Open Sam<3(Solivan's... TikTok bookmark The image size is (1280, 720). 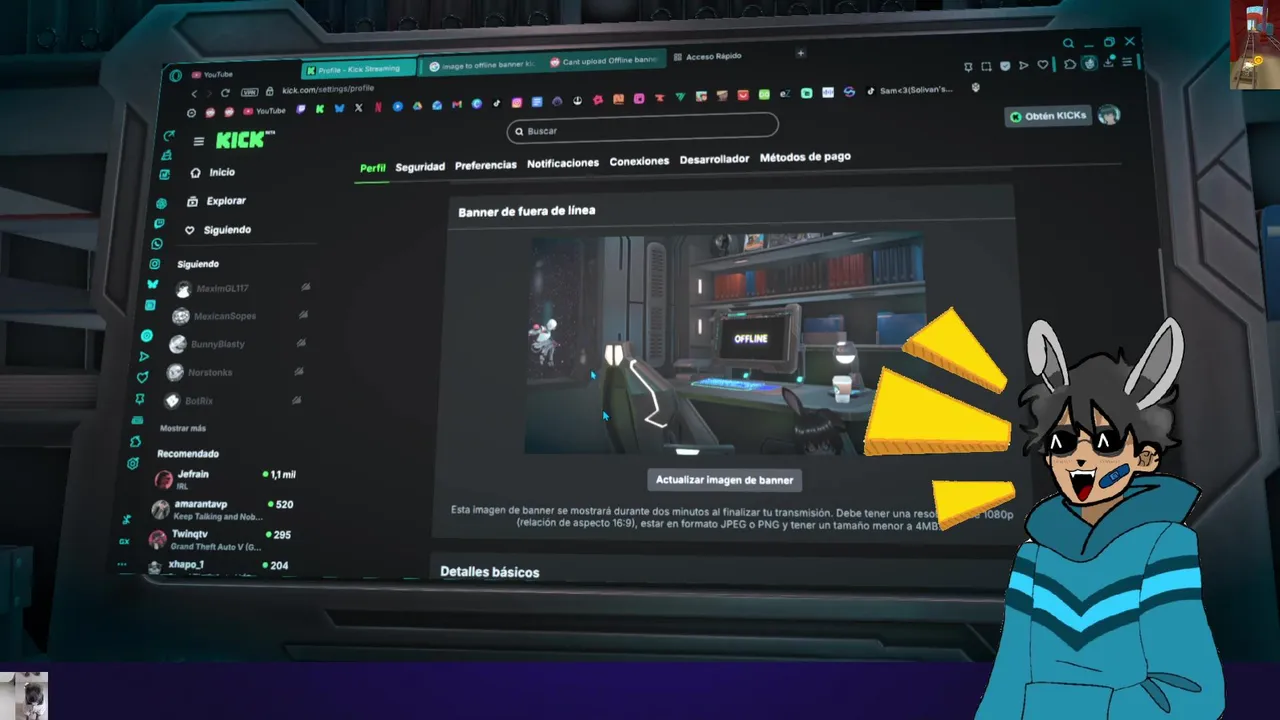909,90
